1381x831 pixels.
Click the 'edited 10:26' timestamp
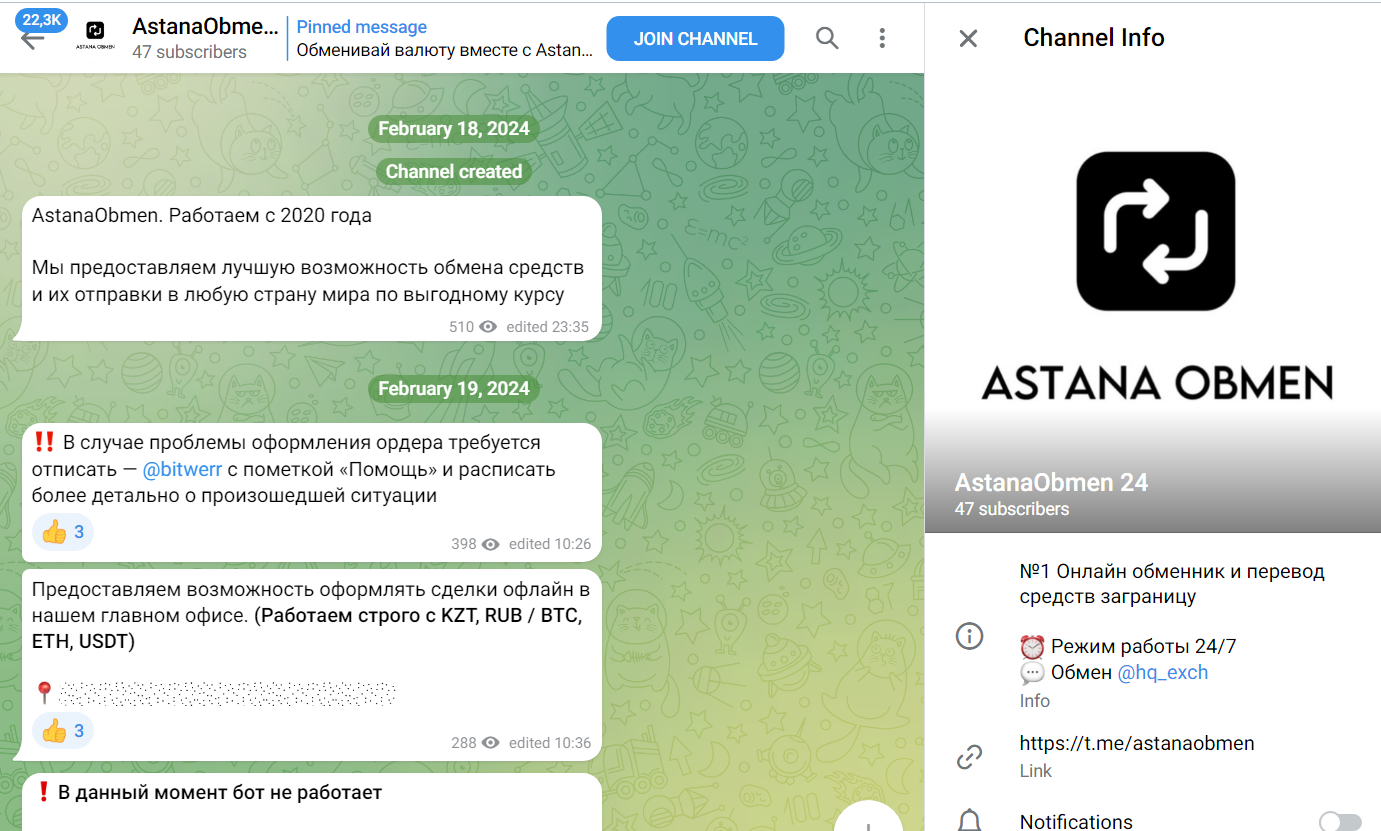[550, 544]
